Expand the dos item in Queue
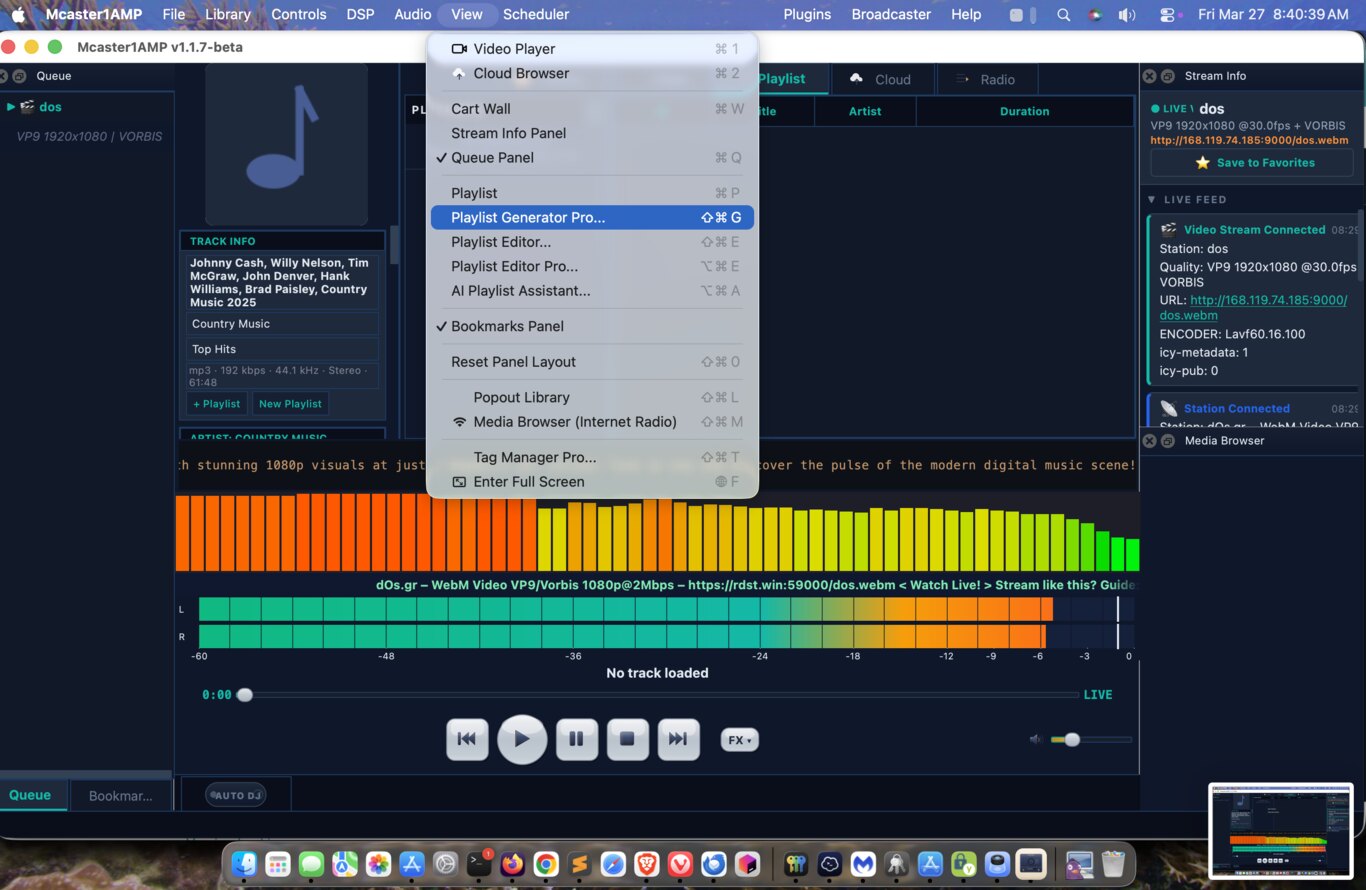This screenshot has height=890, width=1366. (10, 107)
